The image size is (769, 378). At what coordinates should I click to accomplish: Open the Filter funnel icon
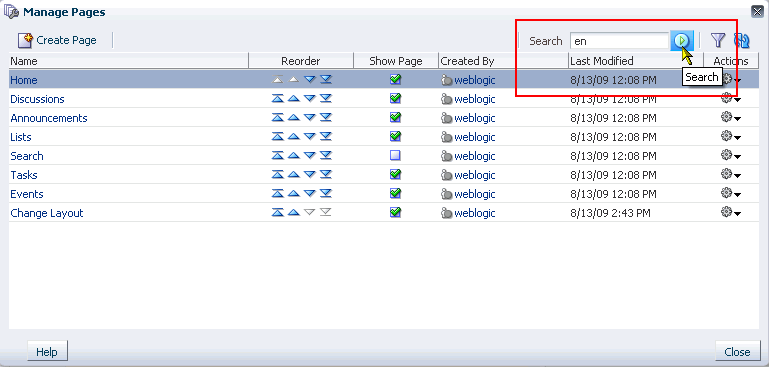[718, 40]
